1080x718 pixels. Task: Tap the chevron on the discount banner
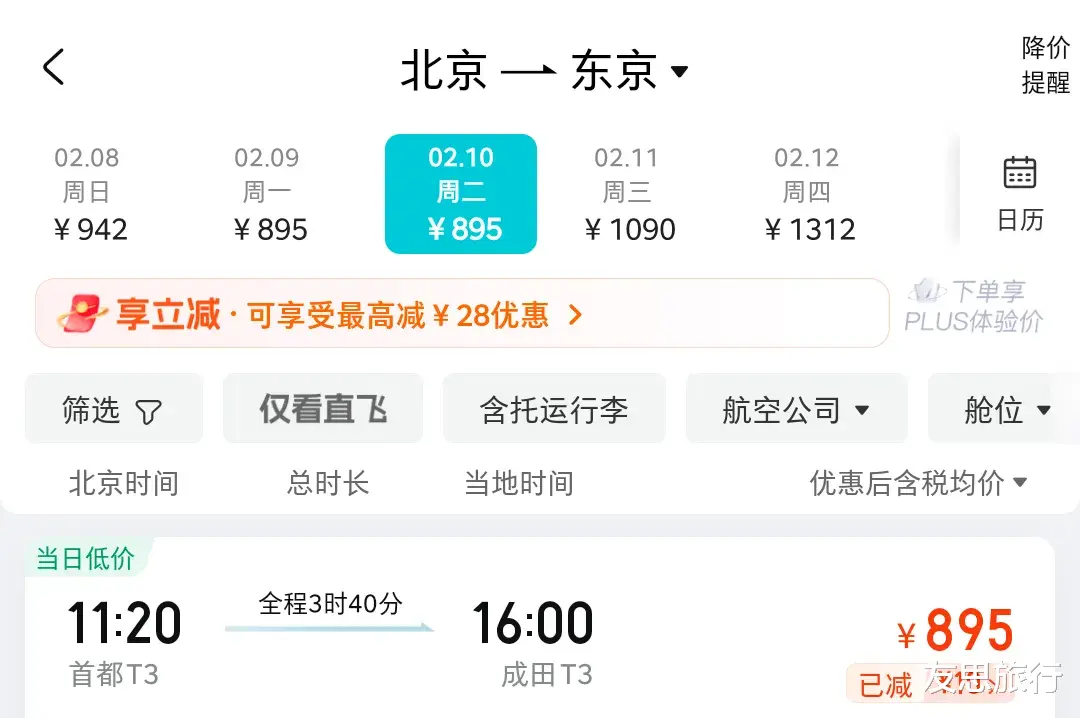pos(574,315)
